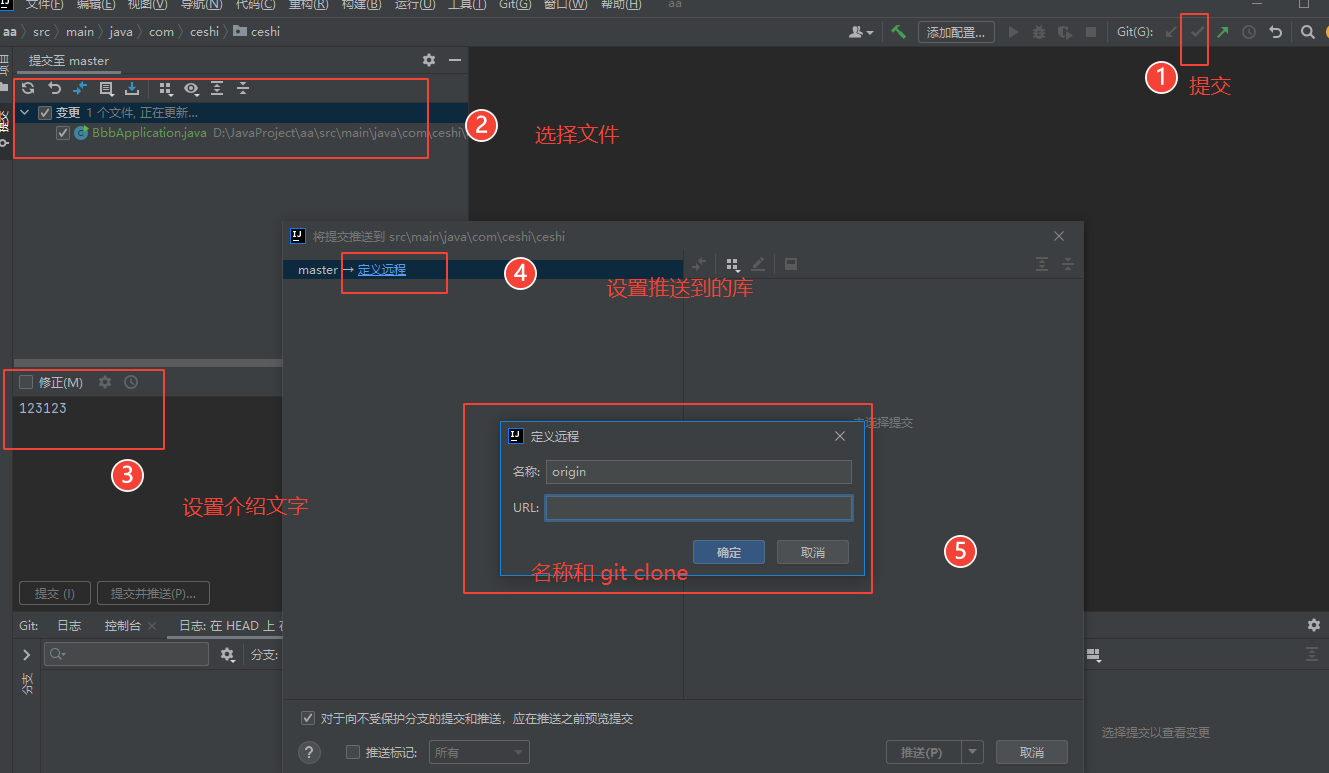Click the Git commit checkmark icon
This screenshot has width=1329, height=773.
click(1196, 32)
